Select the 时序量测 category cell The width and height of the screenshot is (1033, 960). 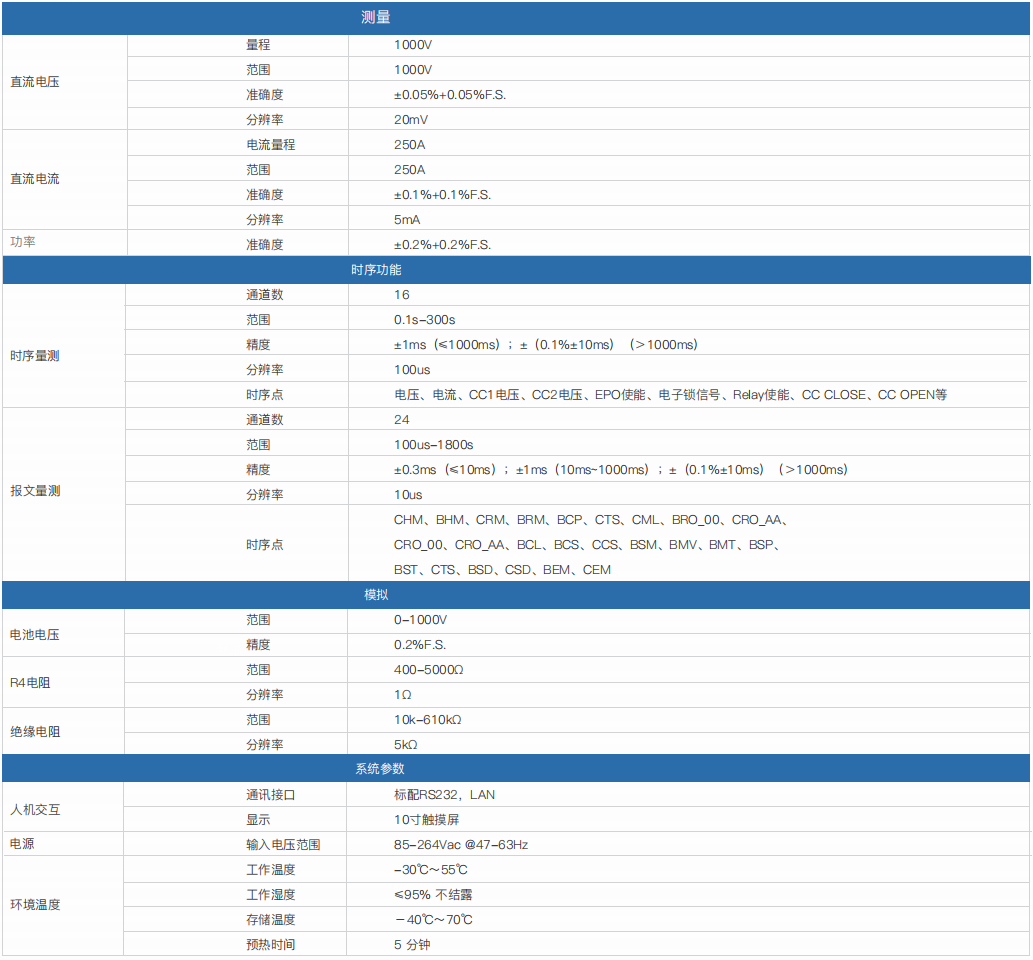[35, 356]
